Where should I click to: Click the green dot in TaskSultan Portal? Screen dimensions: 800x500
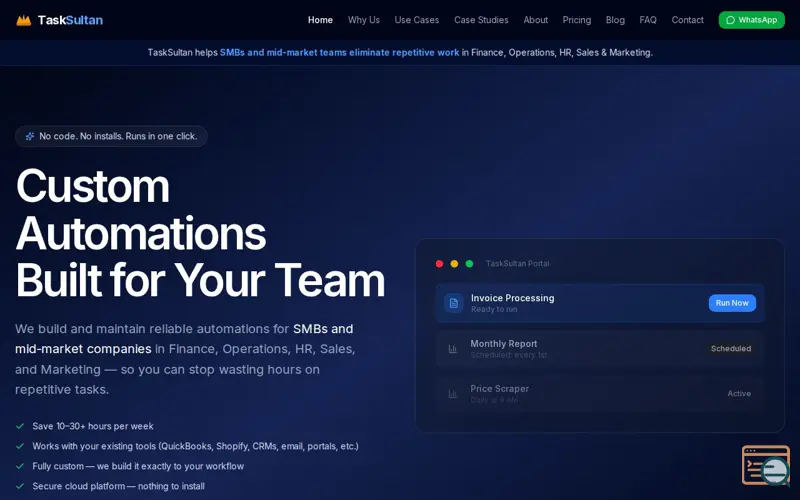pos(469,264)
